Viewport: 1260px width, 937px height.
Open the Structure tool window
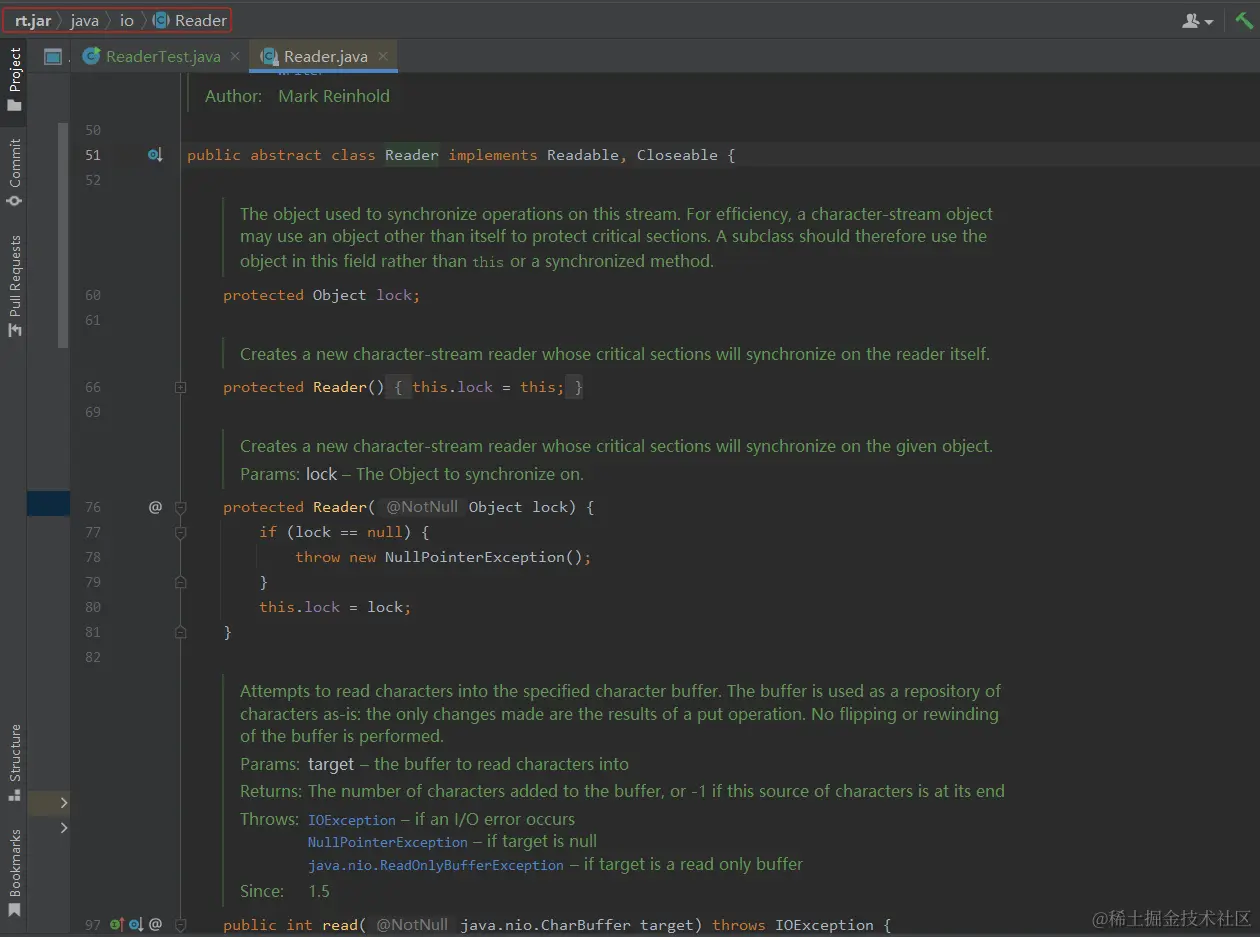point(14,763)
